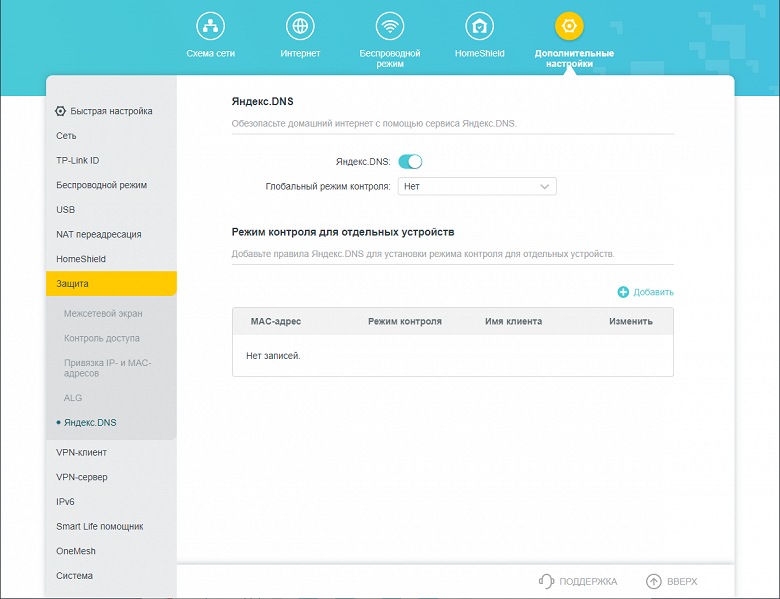780x599 pixels.
Task: Click the Wireless (Беспроводной режим) Wi-Fi icon
Action: (x=390, y=26)
